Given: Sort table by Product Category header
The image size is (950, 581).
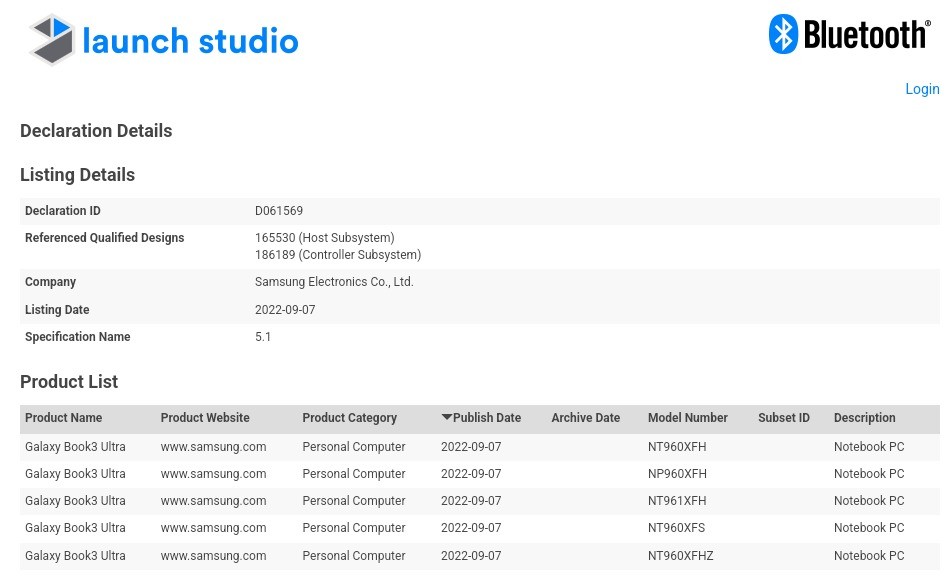Looking at the screenshot, I should click(349, 418).
